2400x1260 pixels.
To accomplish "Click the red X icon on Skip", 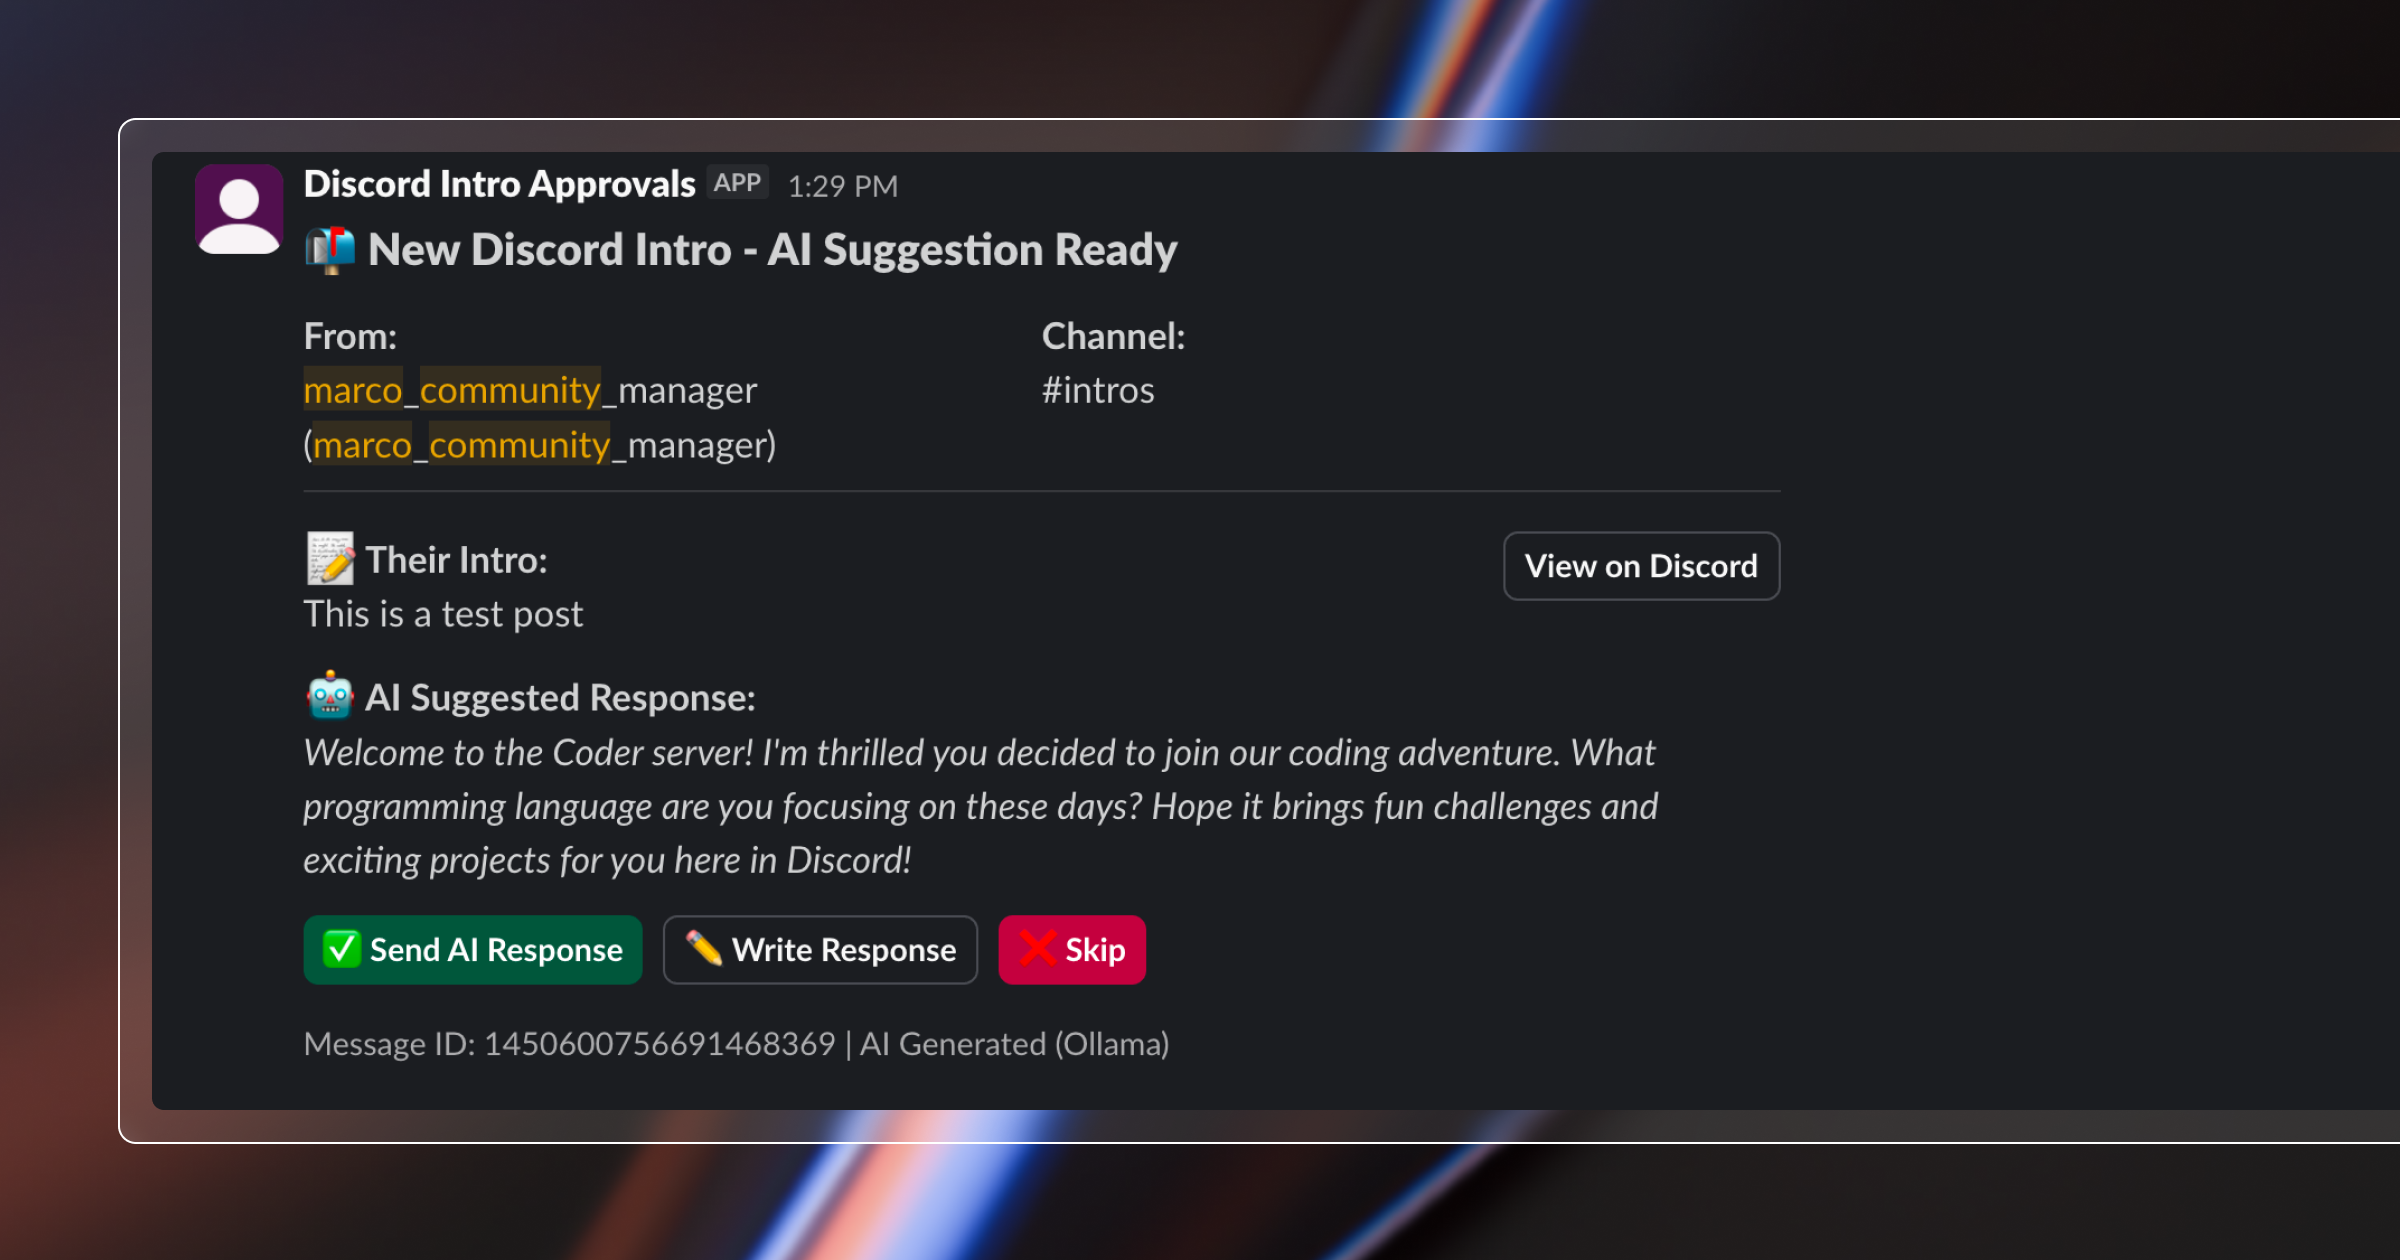I will [x=1038, y=949].
